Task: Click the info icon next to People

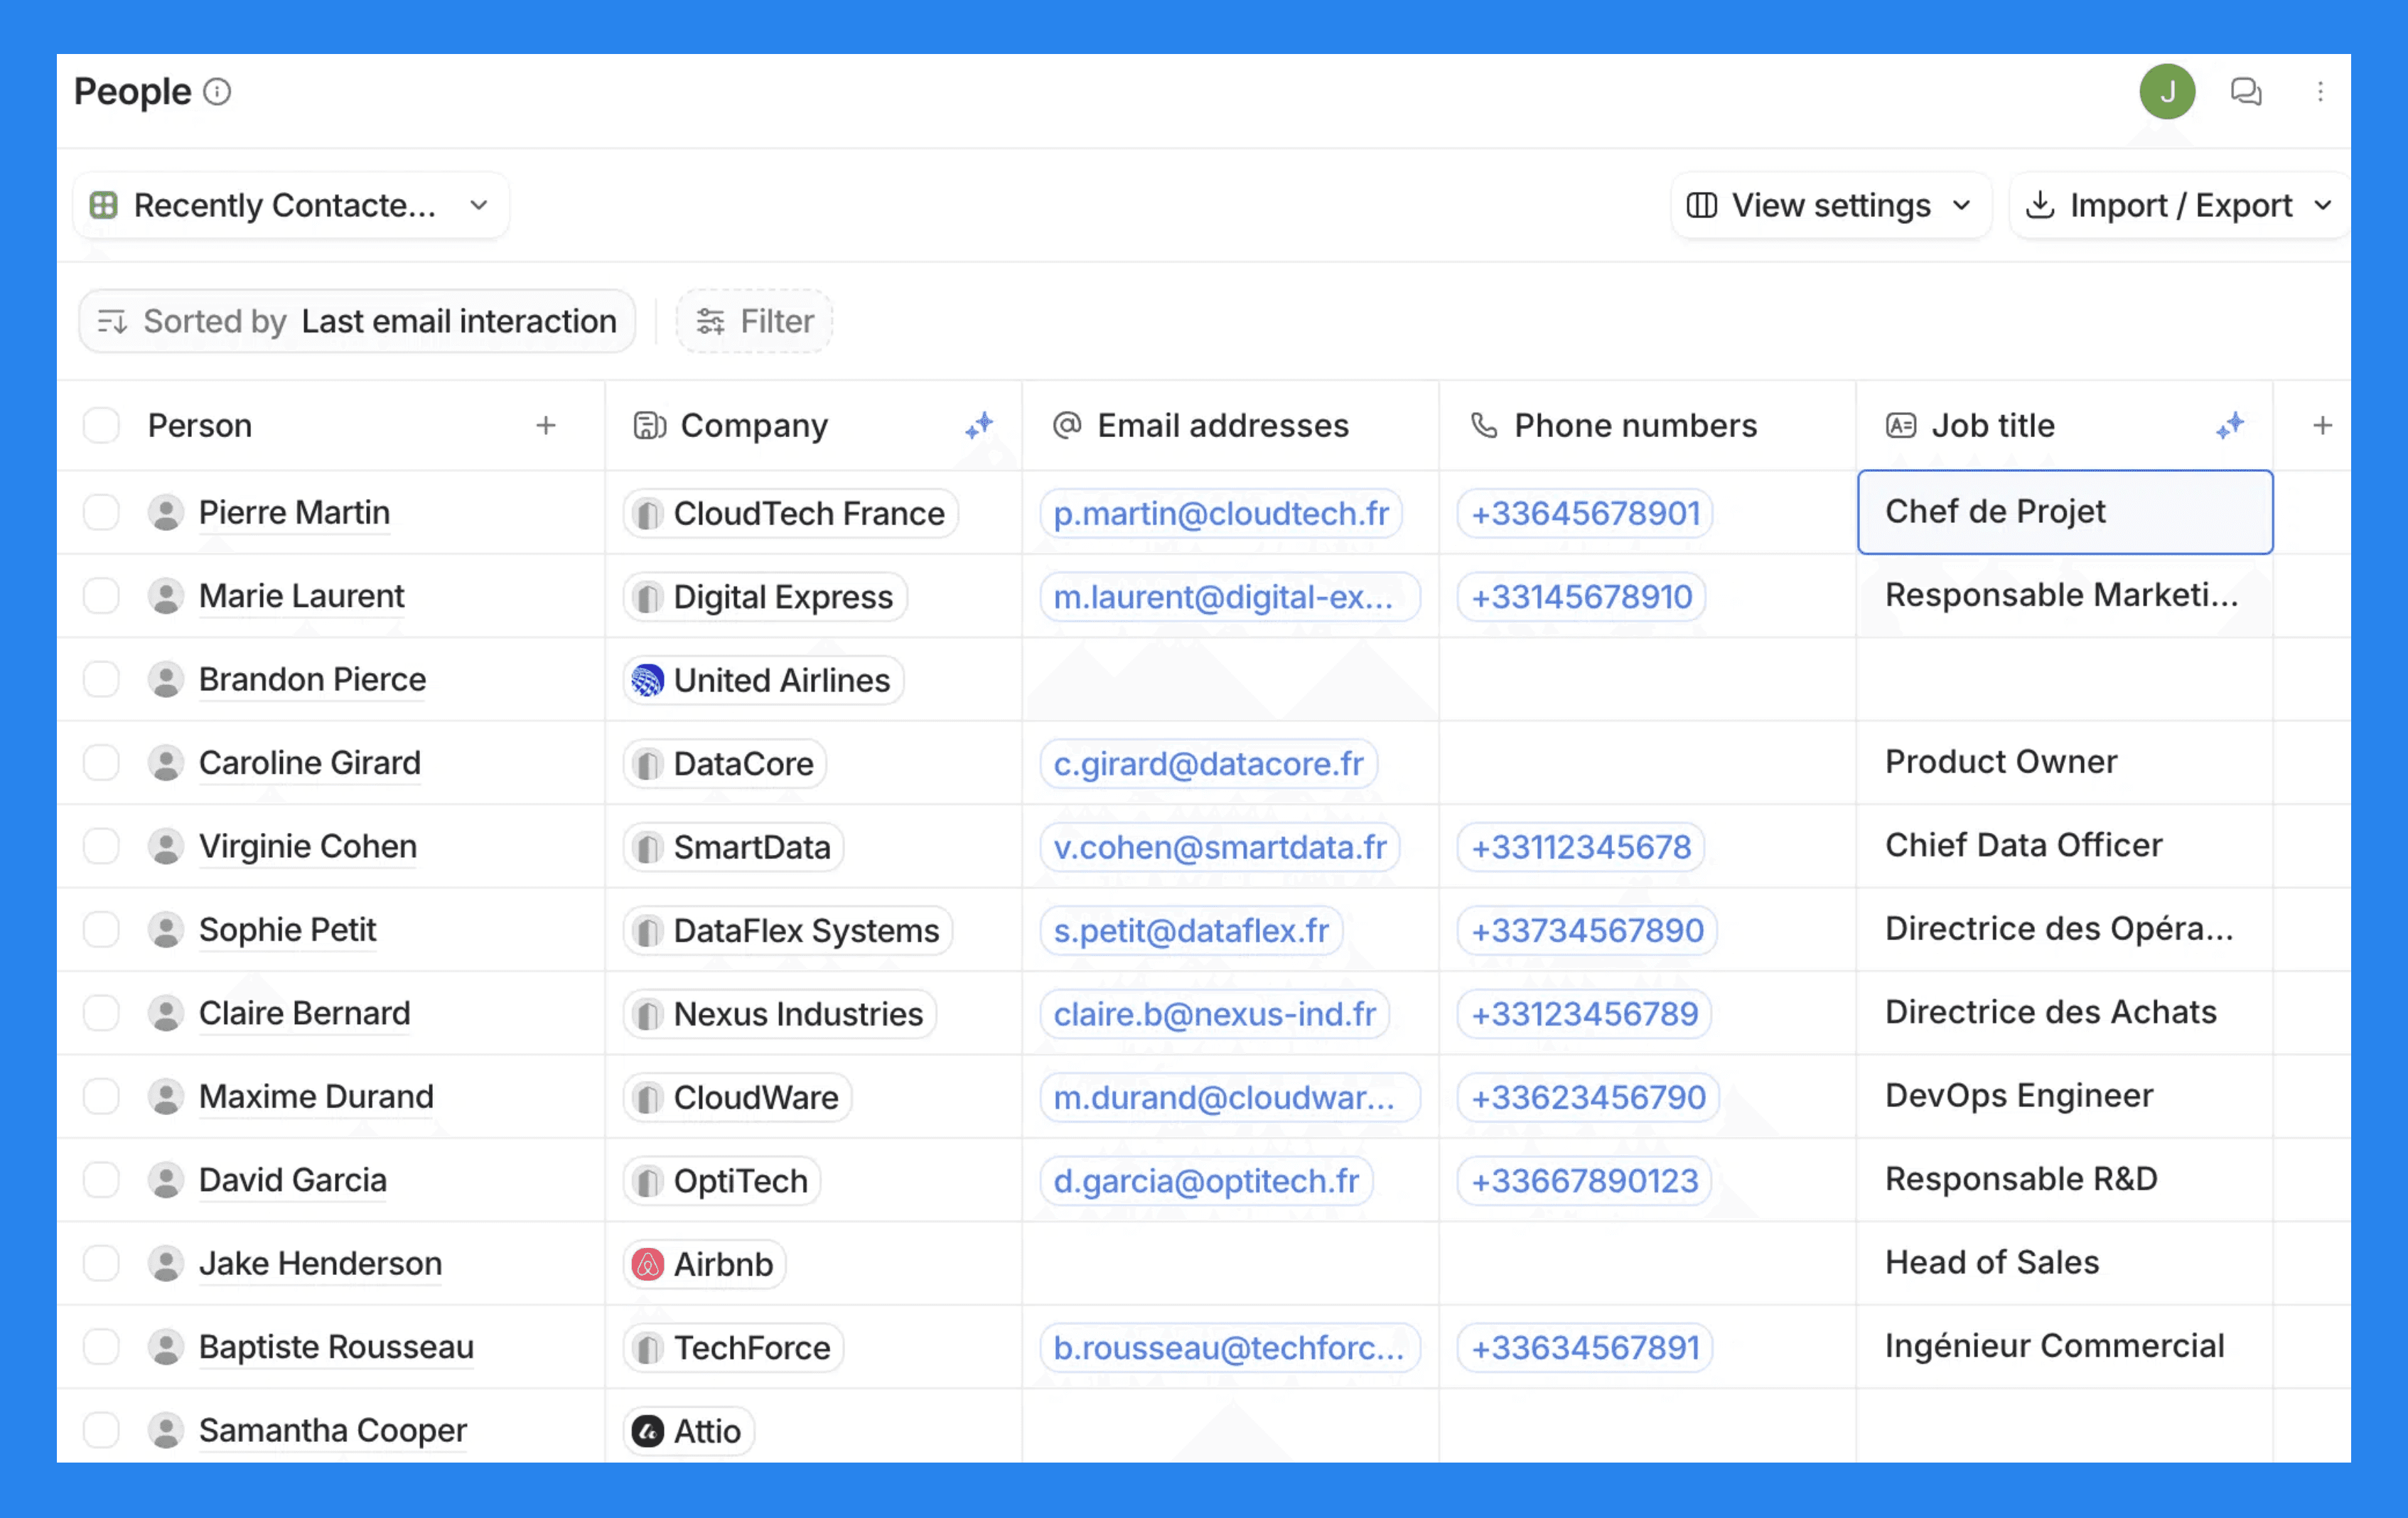Action: tap(217, 92)
